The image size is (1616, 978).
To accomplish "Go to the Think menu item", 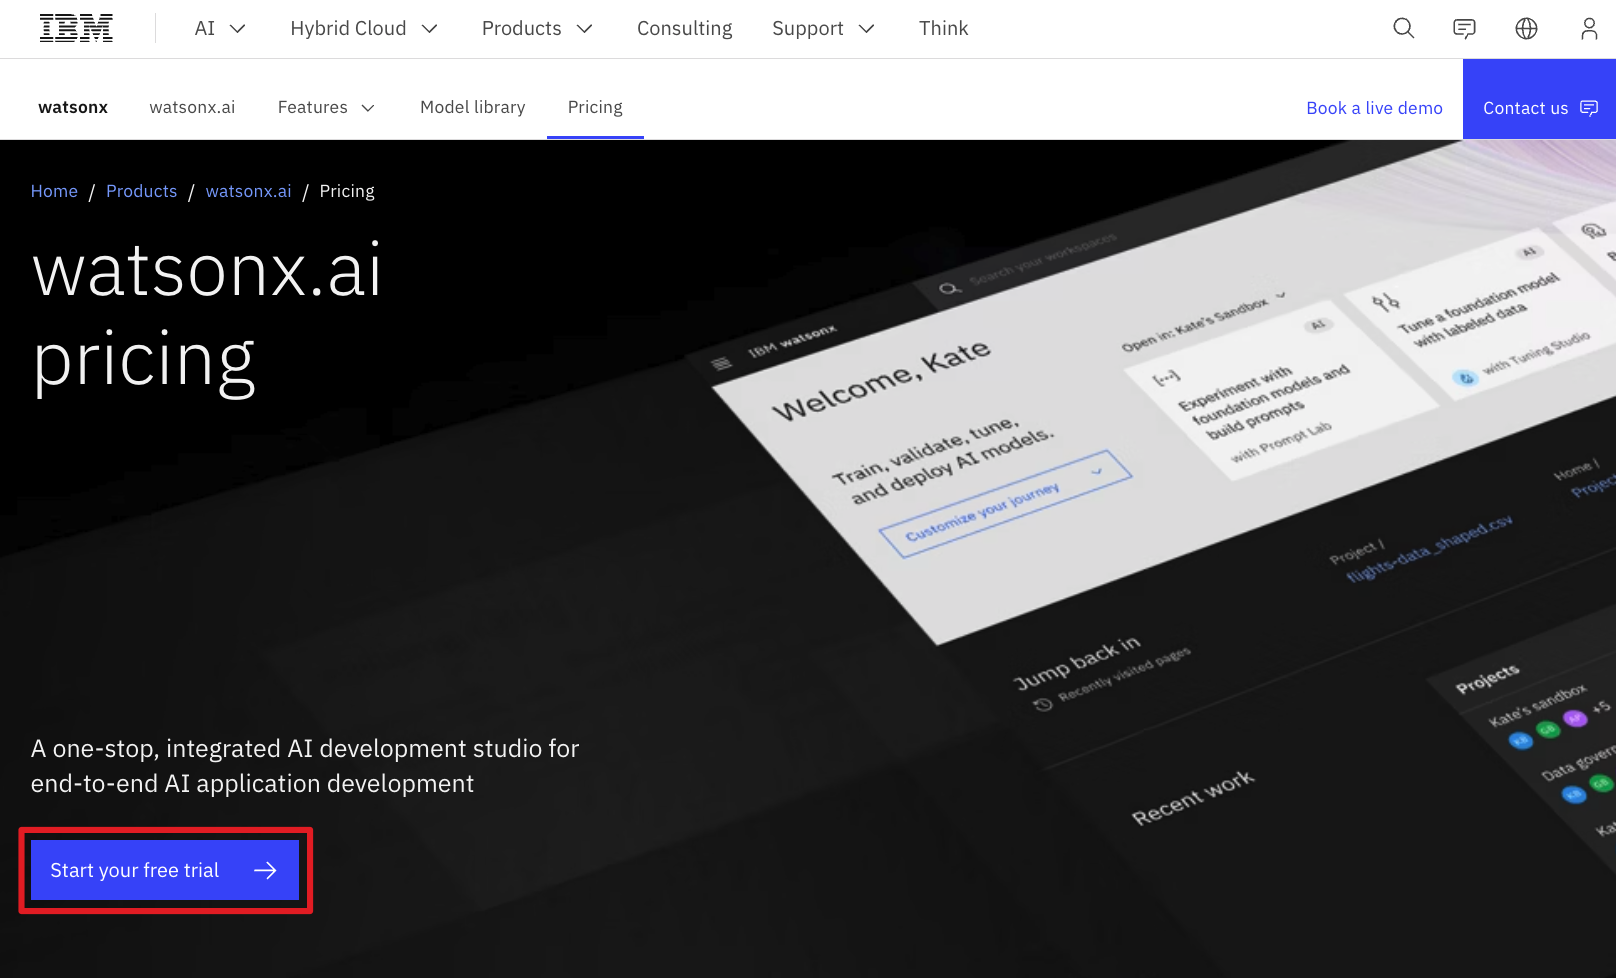I will pyautogui.click(x=943, y=28).
